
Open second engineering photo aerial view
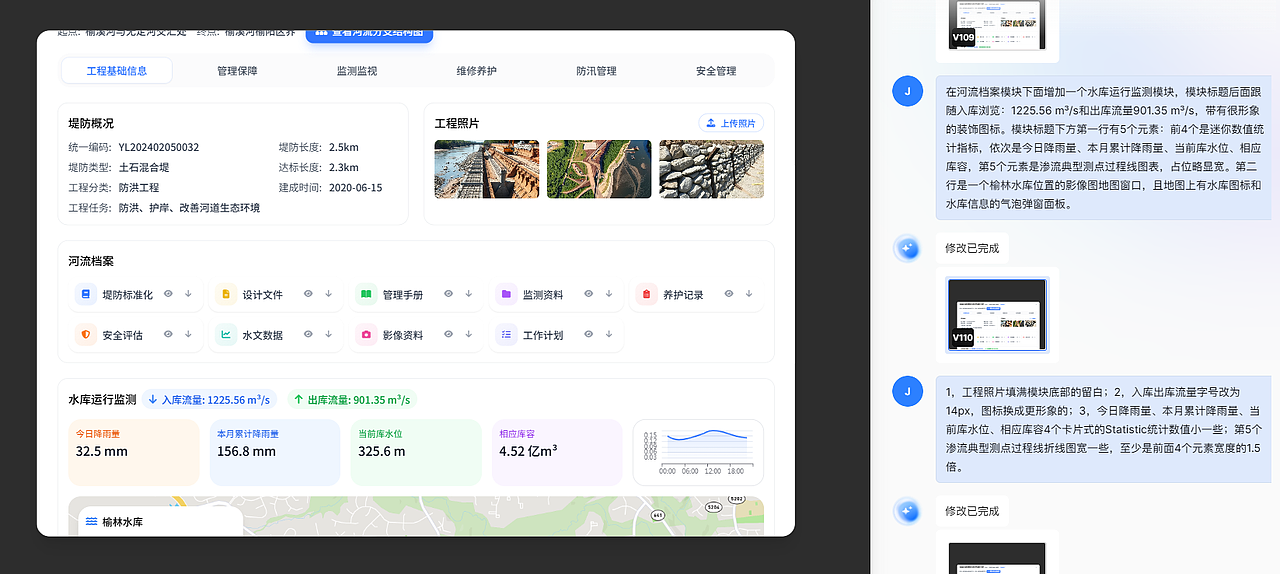pos(599,169)
